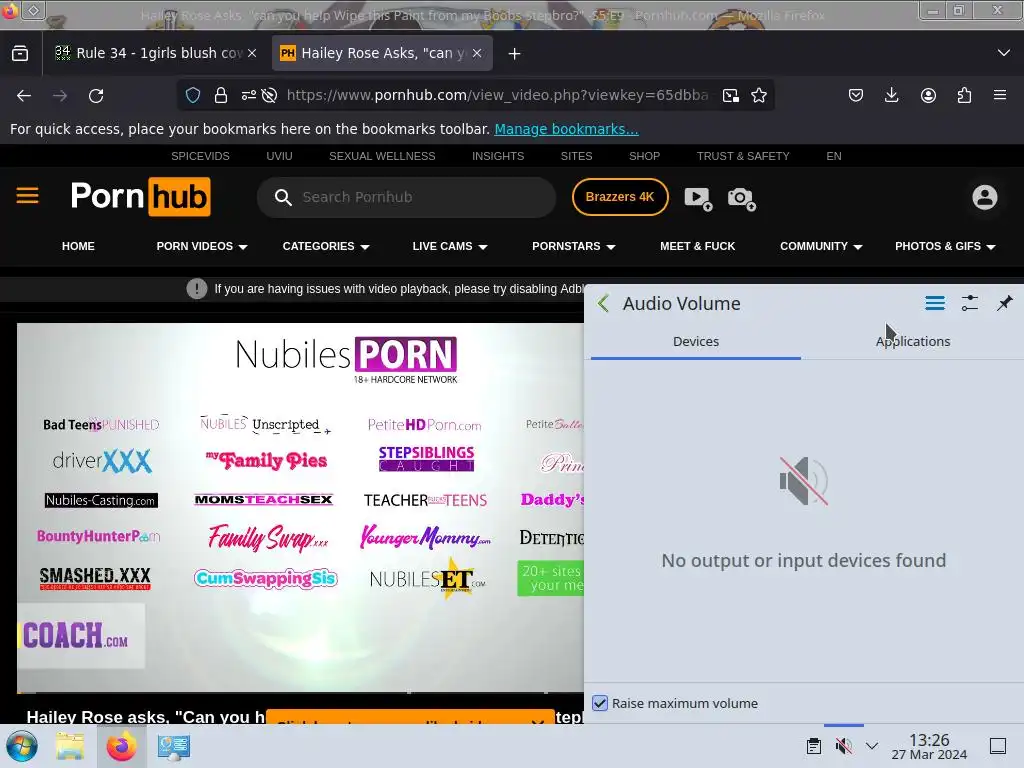Viewport: 1024px width, 768px height.
Task: Open the INSIGHTS link
Action: 498,156
